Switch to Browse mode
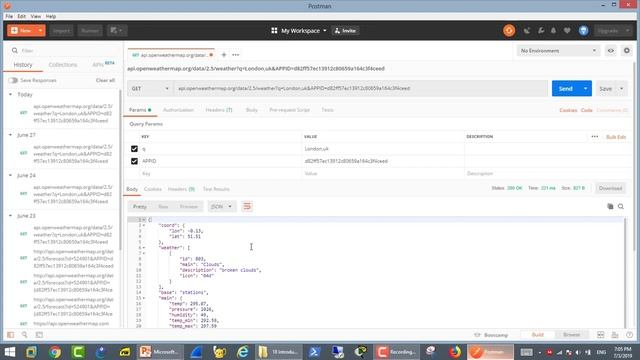 [x=571, y=335]
